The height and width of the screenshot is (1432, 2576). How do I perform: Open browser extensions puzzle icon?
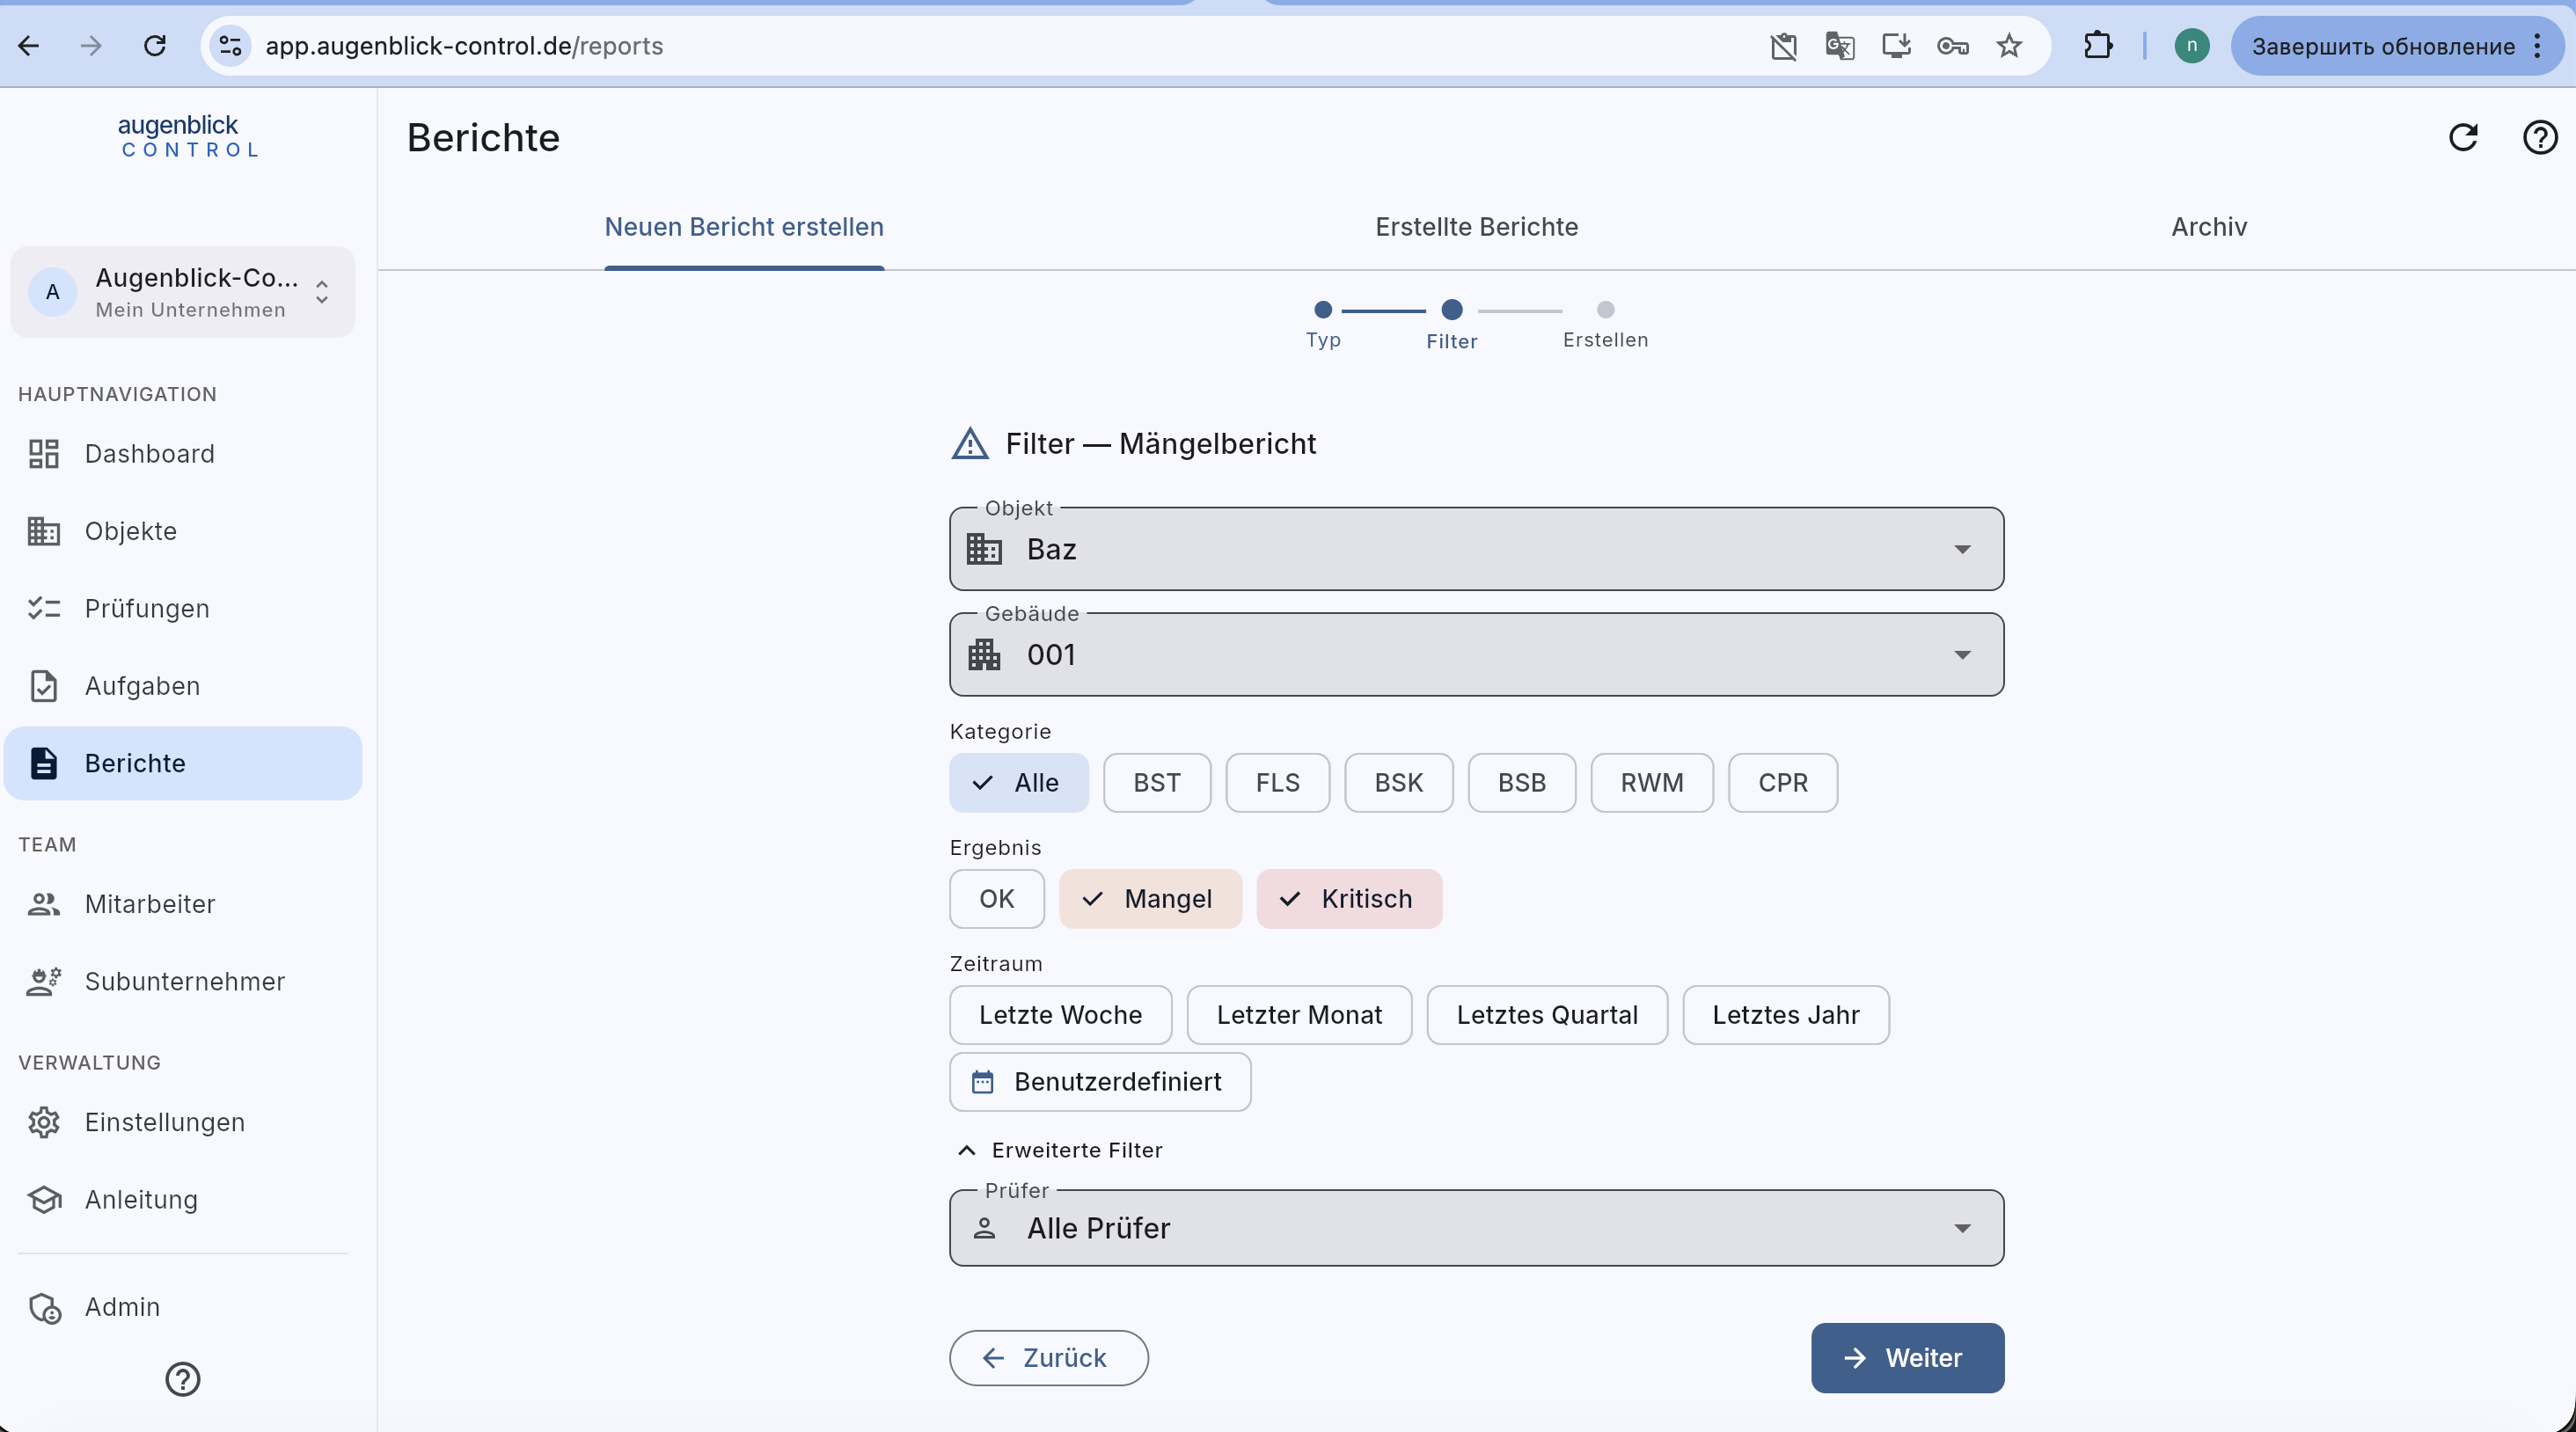(x=2098, y=46)
